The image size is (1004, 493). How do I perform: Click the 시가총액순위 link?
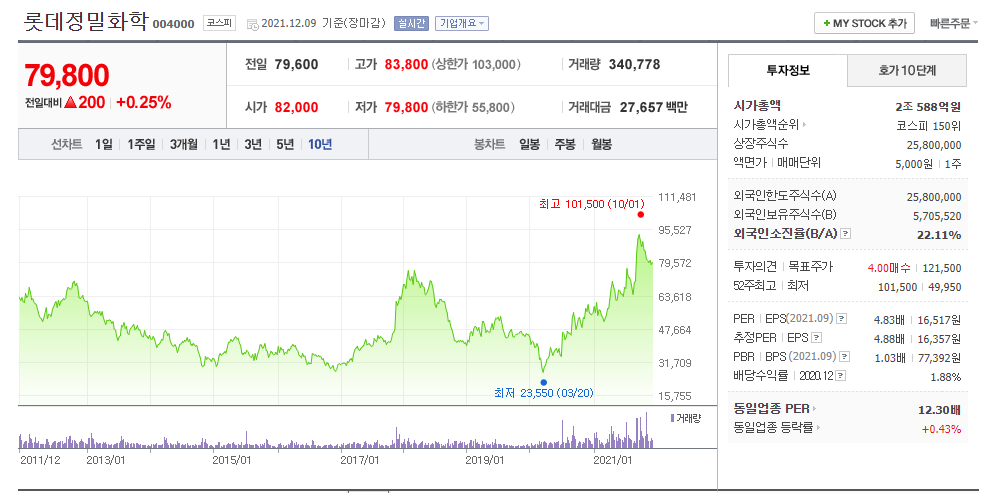pyautogui.click(x=767, y=125)
